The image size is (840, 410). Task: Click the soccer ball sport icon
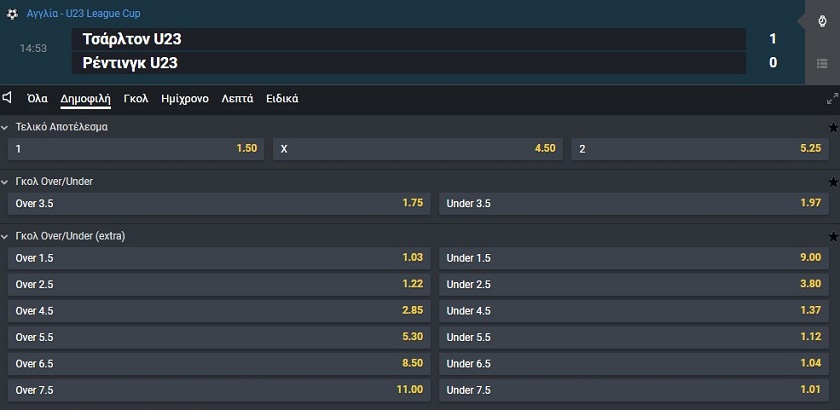(x=12, y=13)
